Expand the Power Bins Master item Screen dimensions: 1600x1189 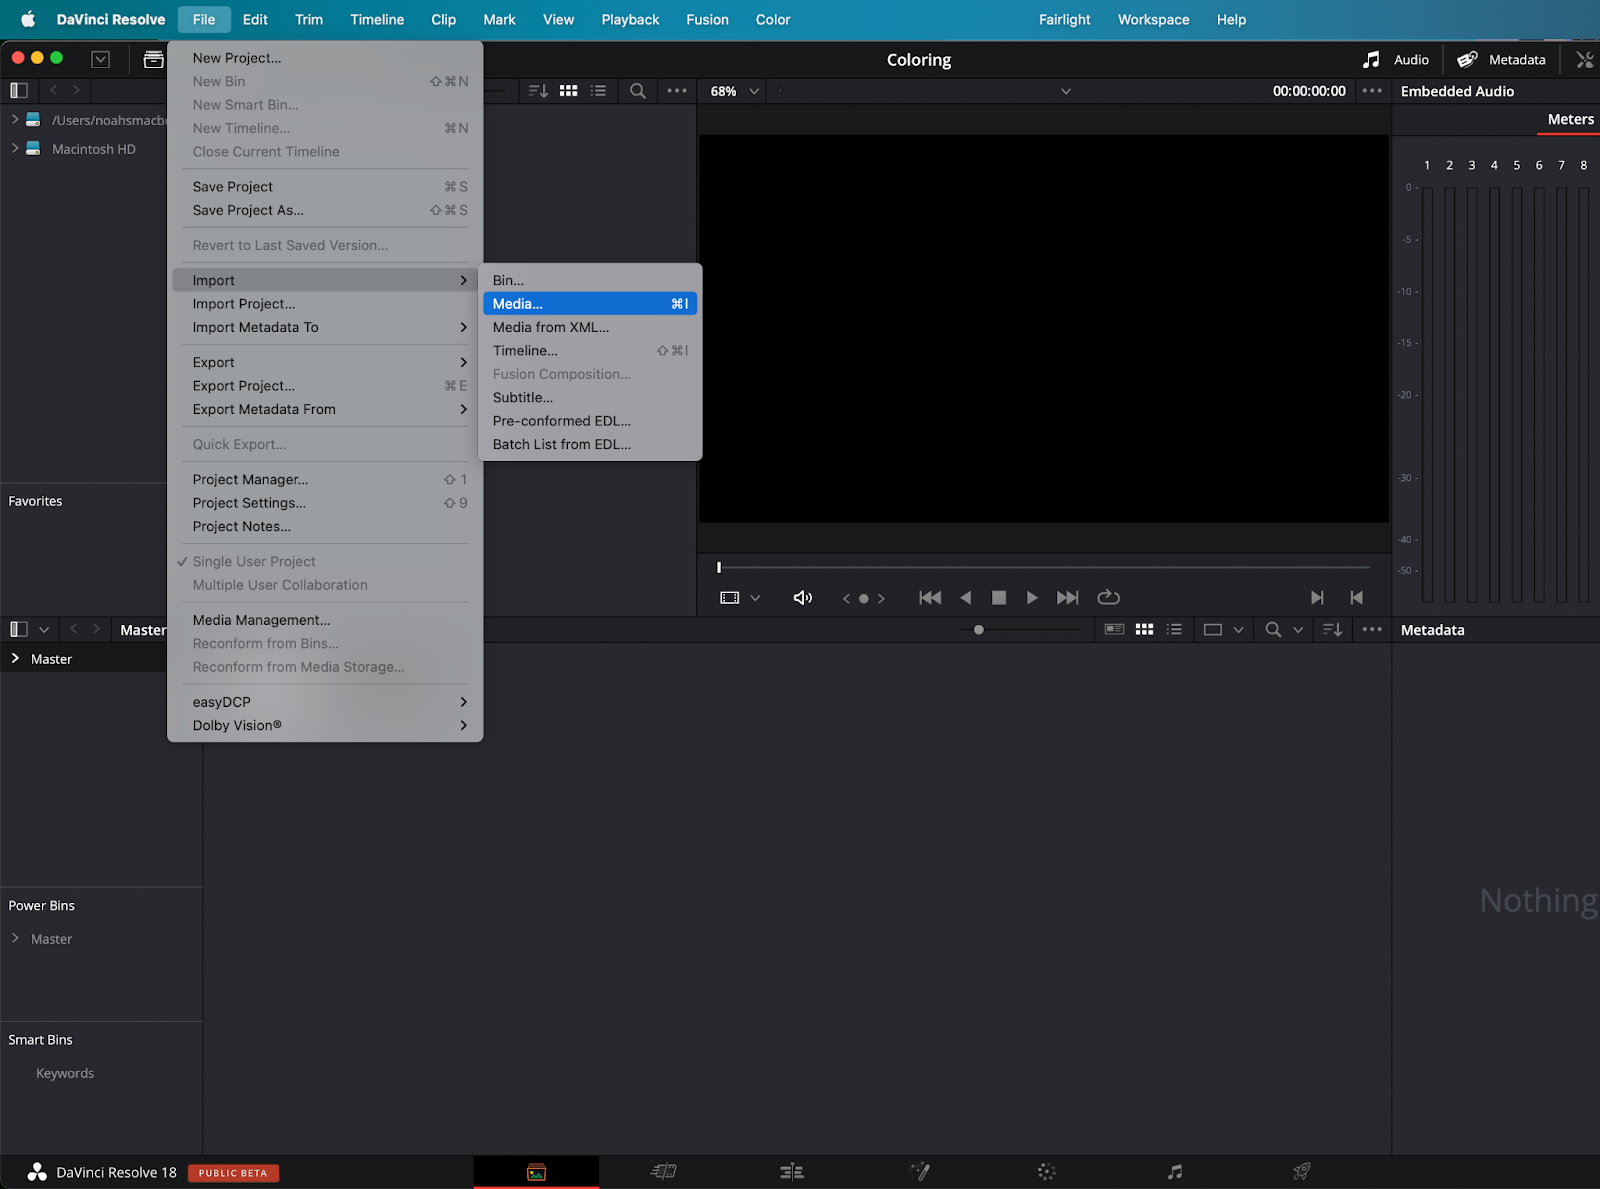(x=15, y=939)
